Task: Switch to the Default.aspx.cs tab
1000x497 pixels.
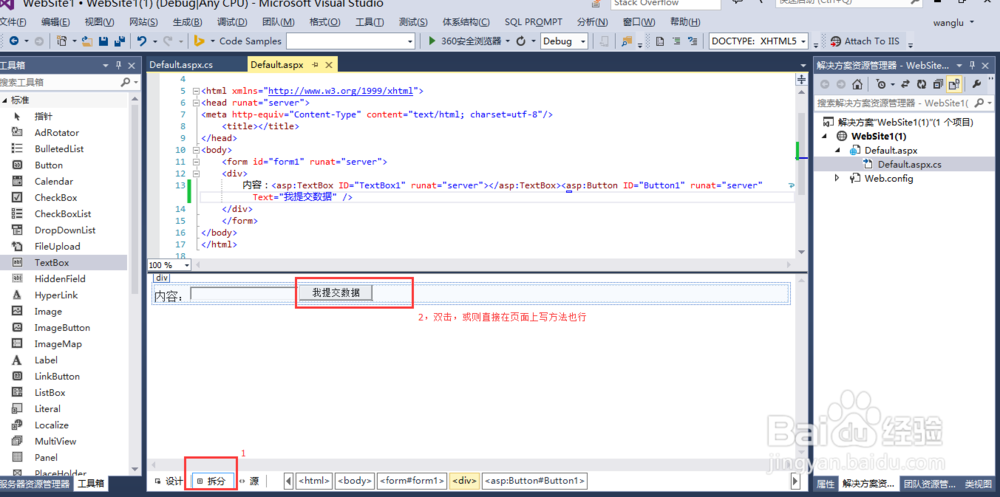Action: point(181,65)
